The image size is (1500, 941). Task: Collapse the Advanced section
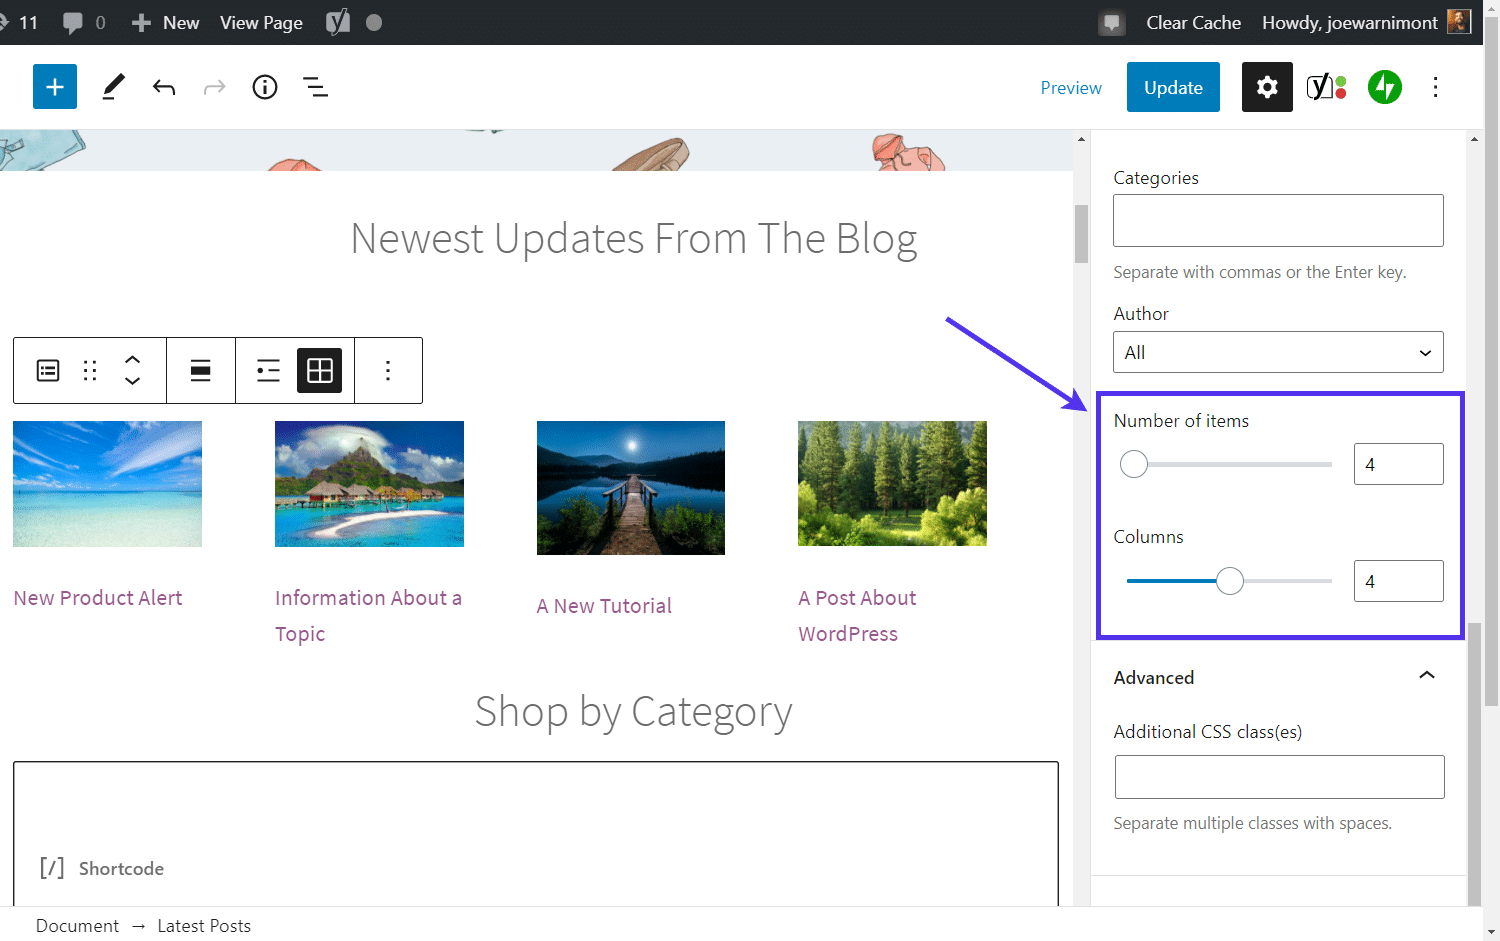click(x=1426, y=677)
